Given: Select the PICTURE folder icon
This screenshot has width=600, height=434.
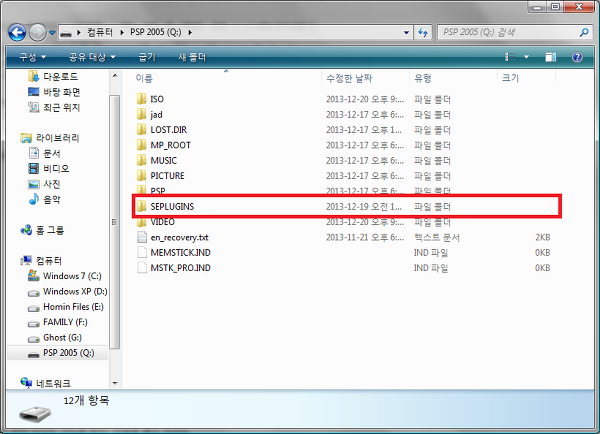Looking at the screenshot, I should (x=141, y=176).
